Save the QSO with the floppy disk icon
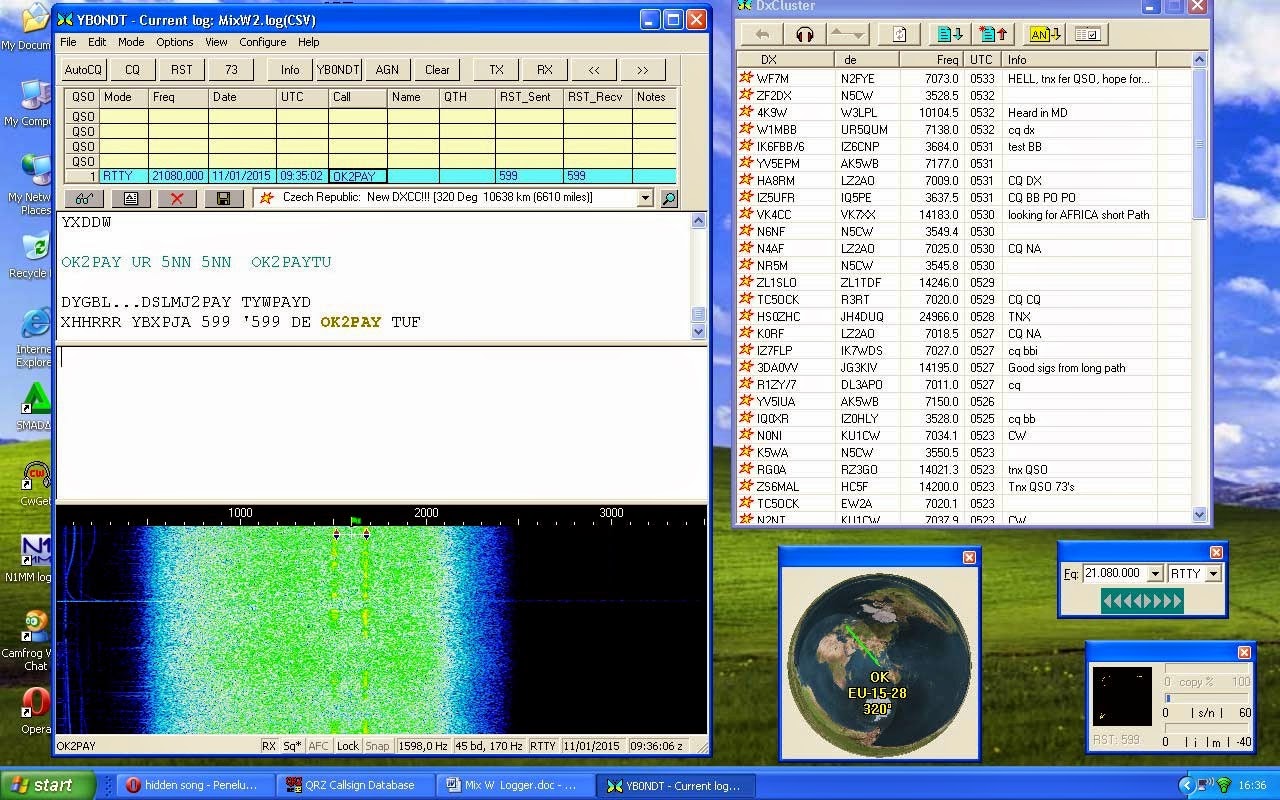This screenshot has width=1280, height=800. (x=224, y=198)
